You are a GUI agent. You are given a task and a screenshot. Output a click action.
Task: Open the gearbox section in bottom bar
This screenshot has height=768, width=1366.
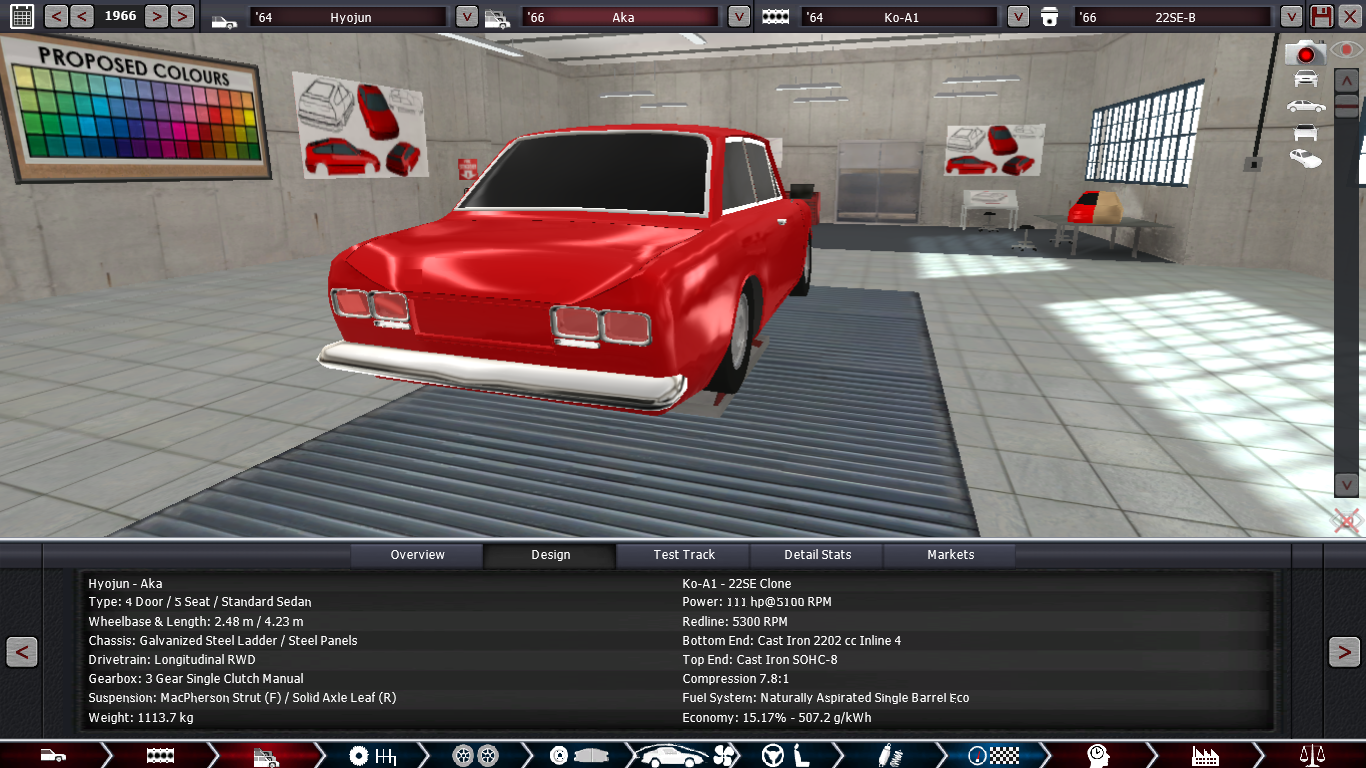[x=372, y=755]
